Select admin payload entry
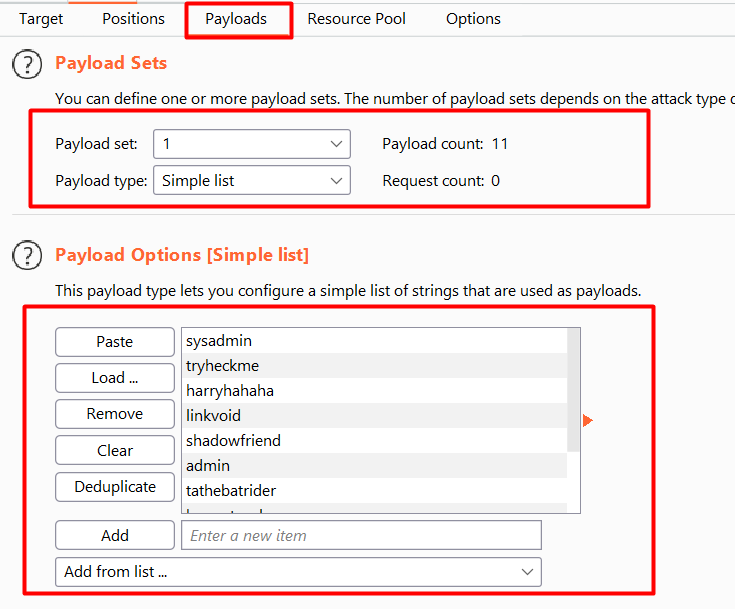 pyautogui.click(x=375, y=466)
